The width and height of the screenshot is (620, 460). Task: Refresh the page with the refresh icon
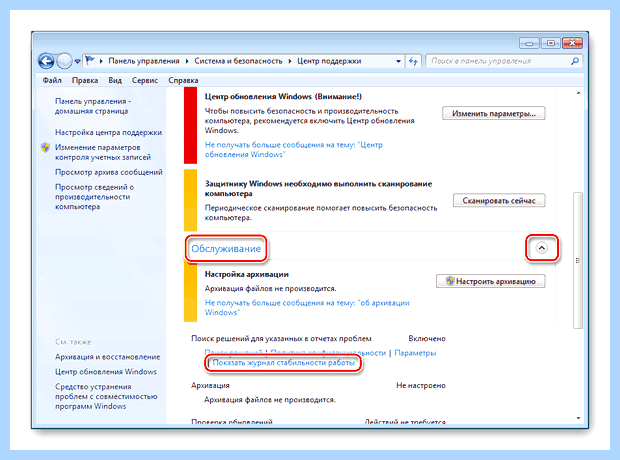[x=413, y=61]
